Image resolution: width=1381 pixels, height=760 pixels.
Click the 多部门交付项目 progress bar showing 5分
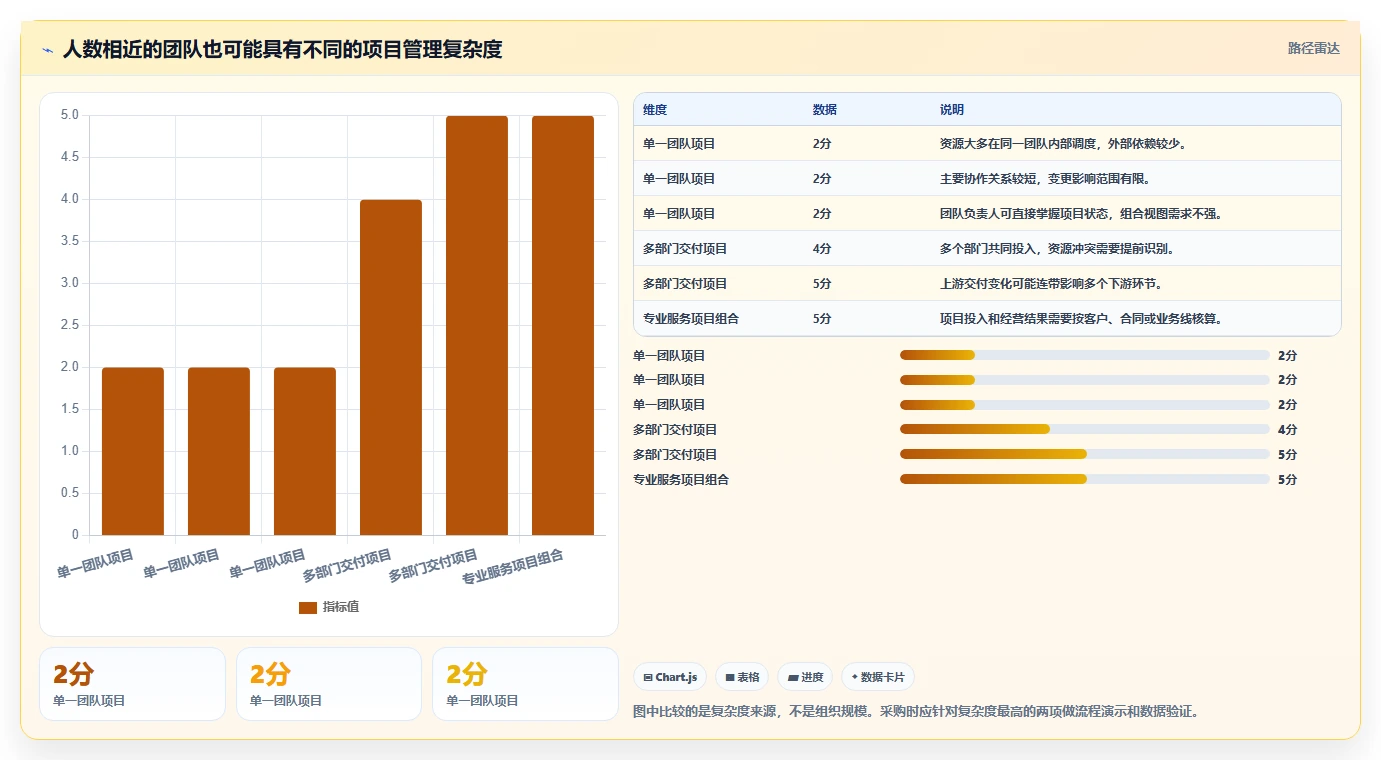click(1085, 454)
